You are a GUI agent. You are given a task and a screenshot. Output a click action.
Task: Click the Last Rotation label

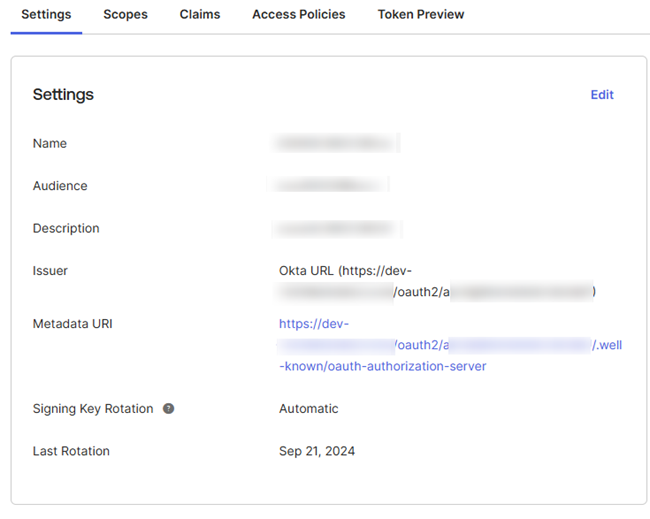point(71,451)
